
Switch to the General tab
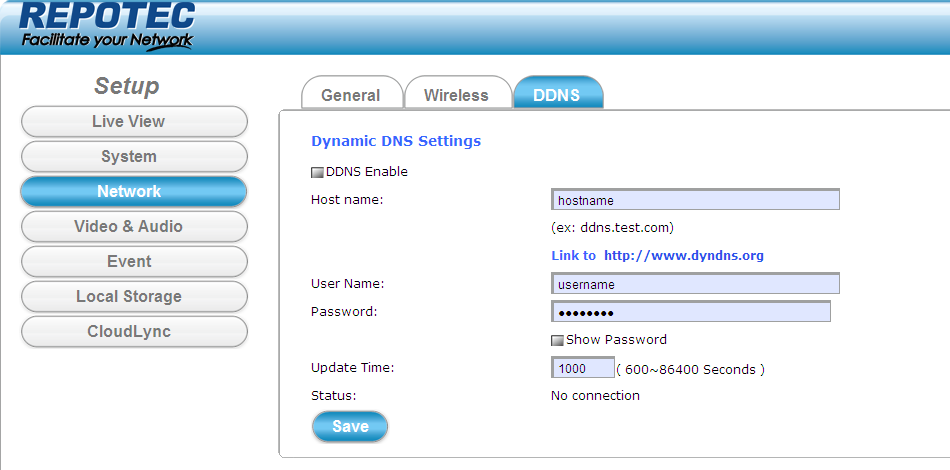pos(351,95)
